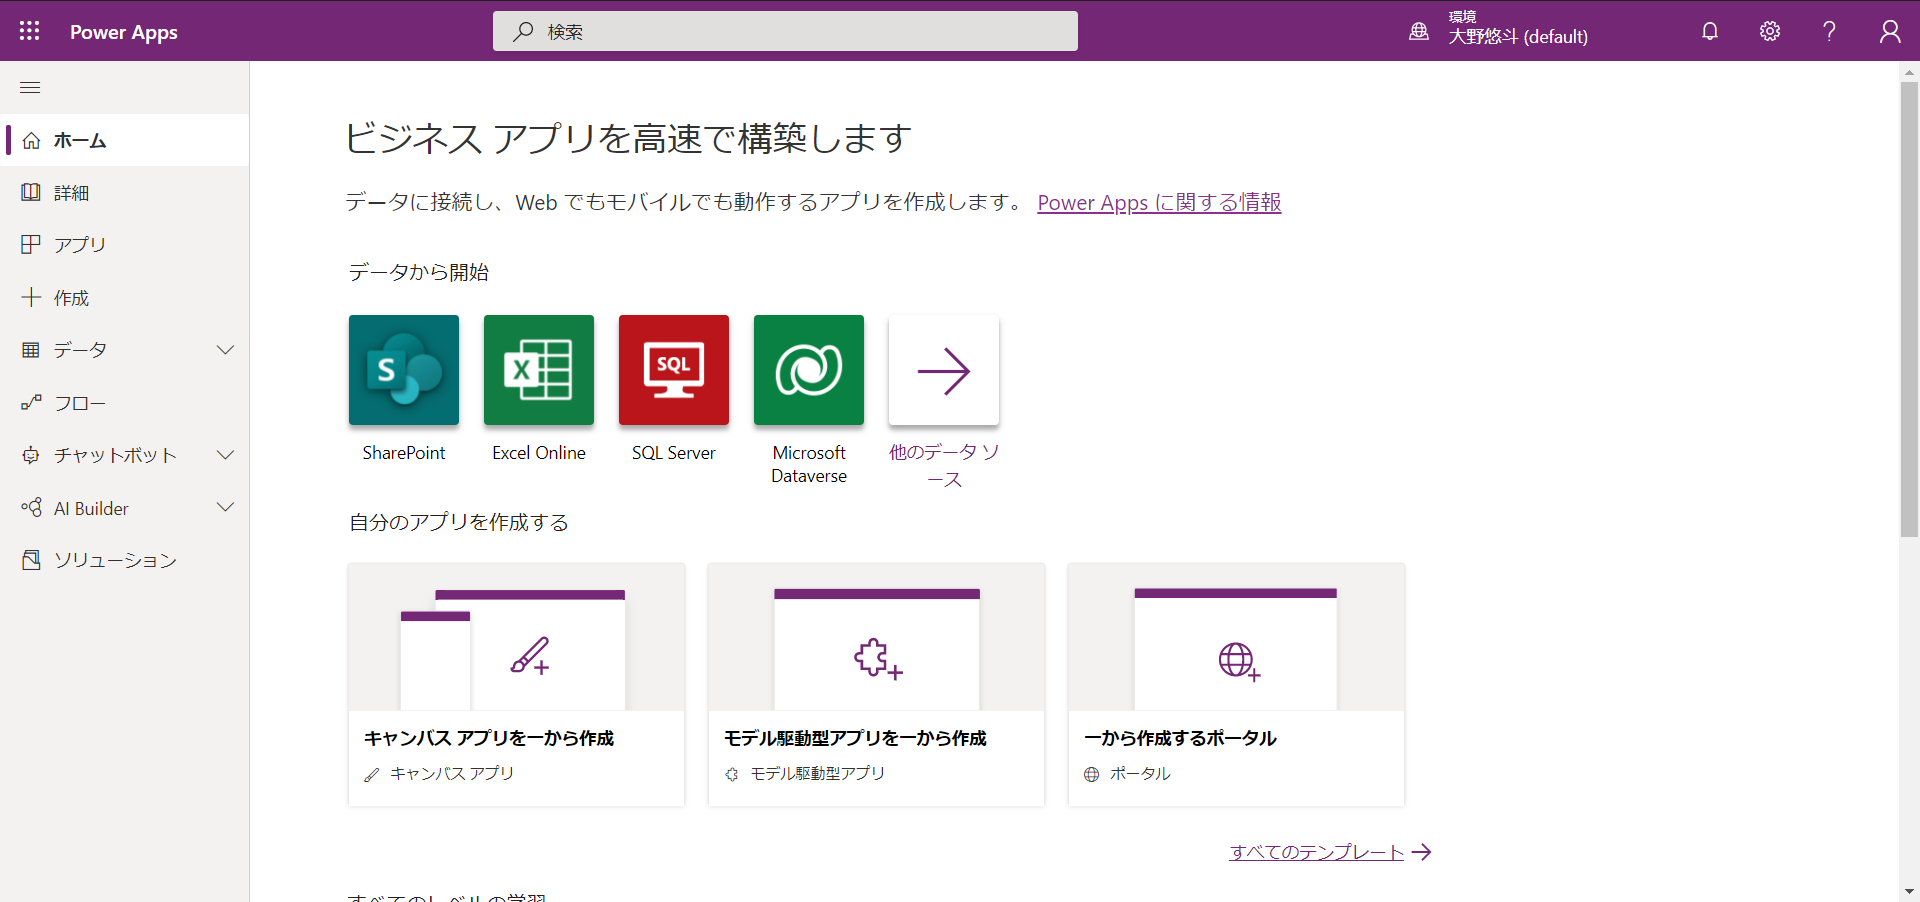Click the scrollbar down arrow
The height and width of the screenshot is (902, 1920).
(1909, 891)
